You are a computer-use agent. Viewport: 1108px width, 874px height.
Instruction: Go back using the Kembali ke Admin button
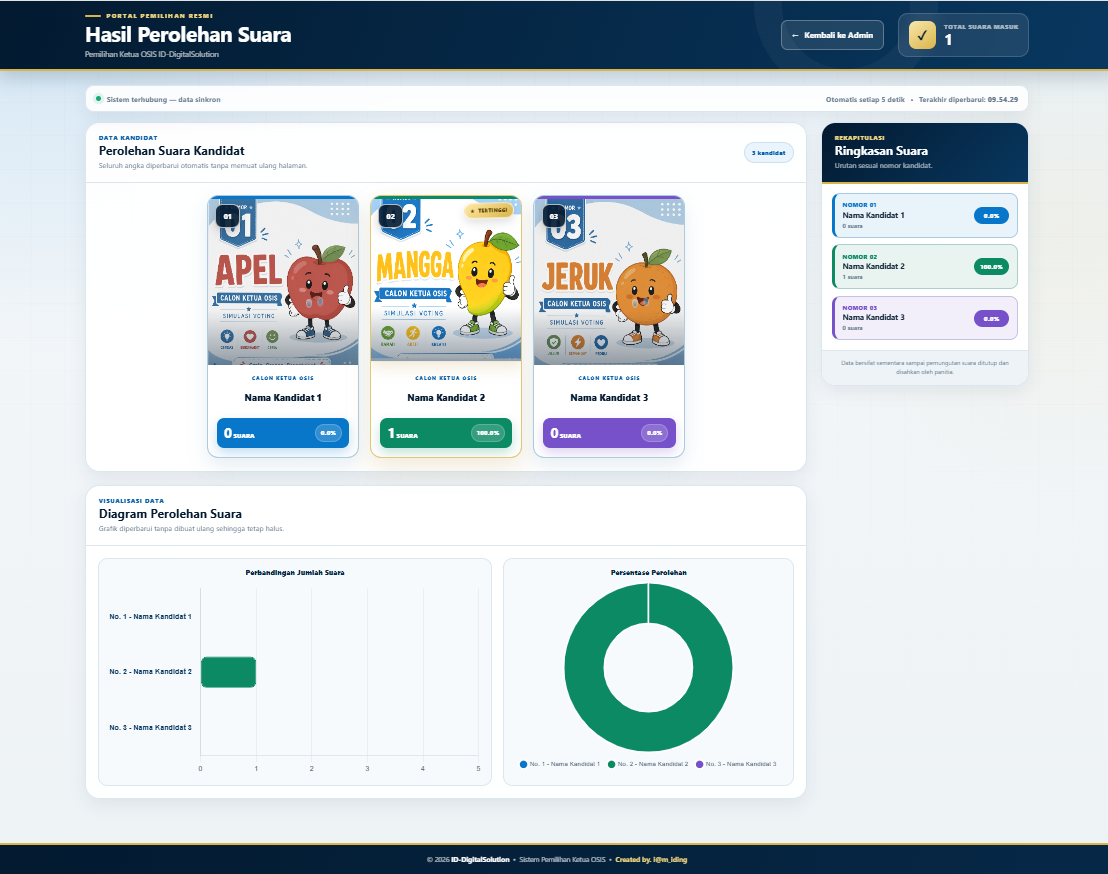point(832,35)
